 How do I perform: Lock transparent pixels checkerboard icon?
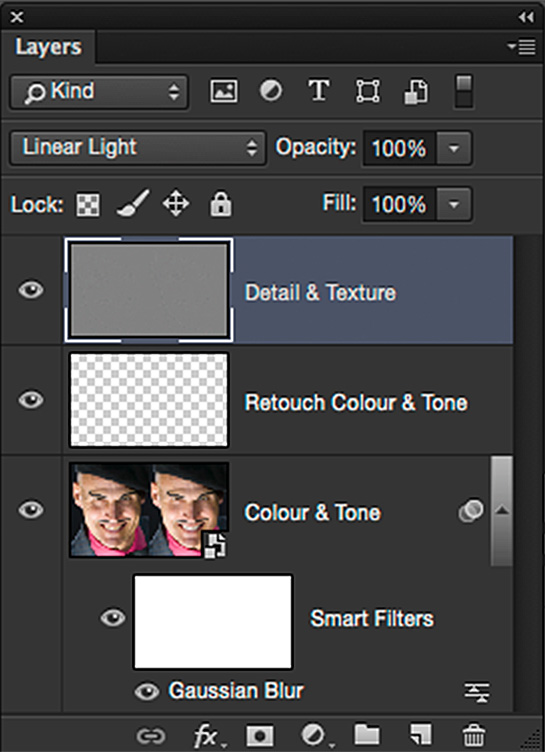(x=88, y=205)
